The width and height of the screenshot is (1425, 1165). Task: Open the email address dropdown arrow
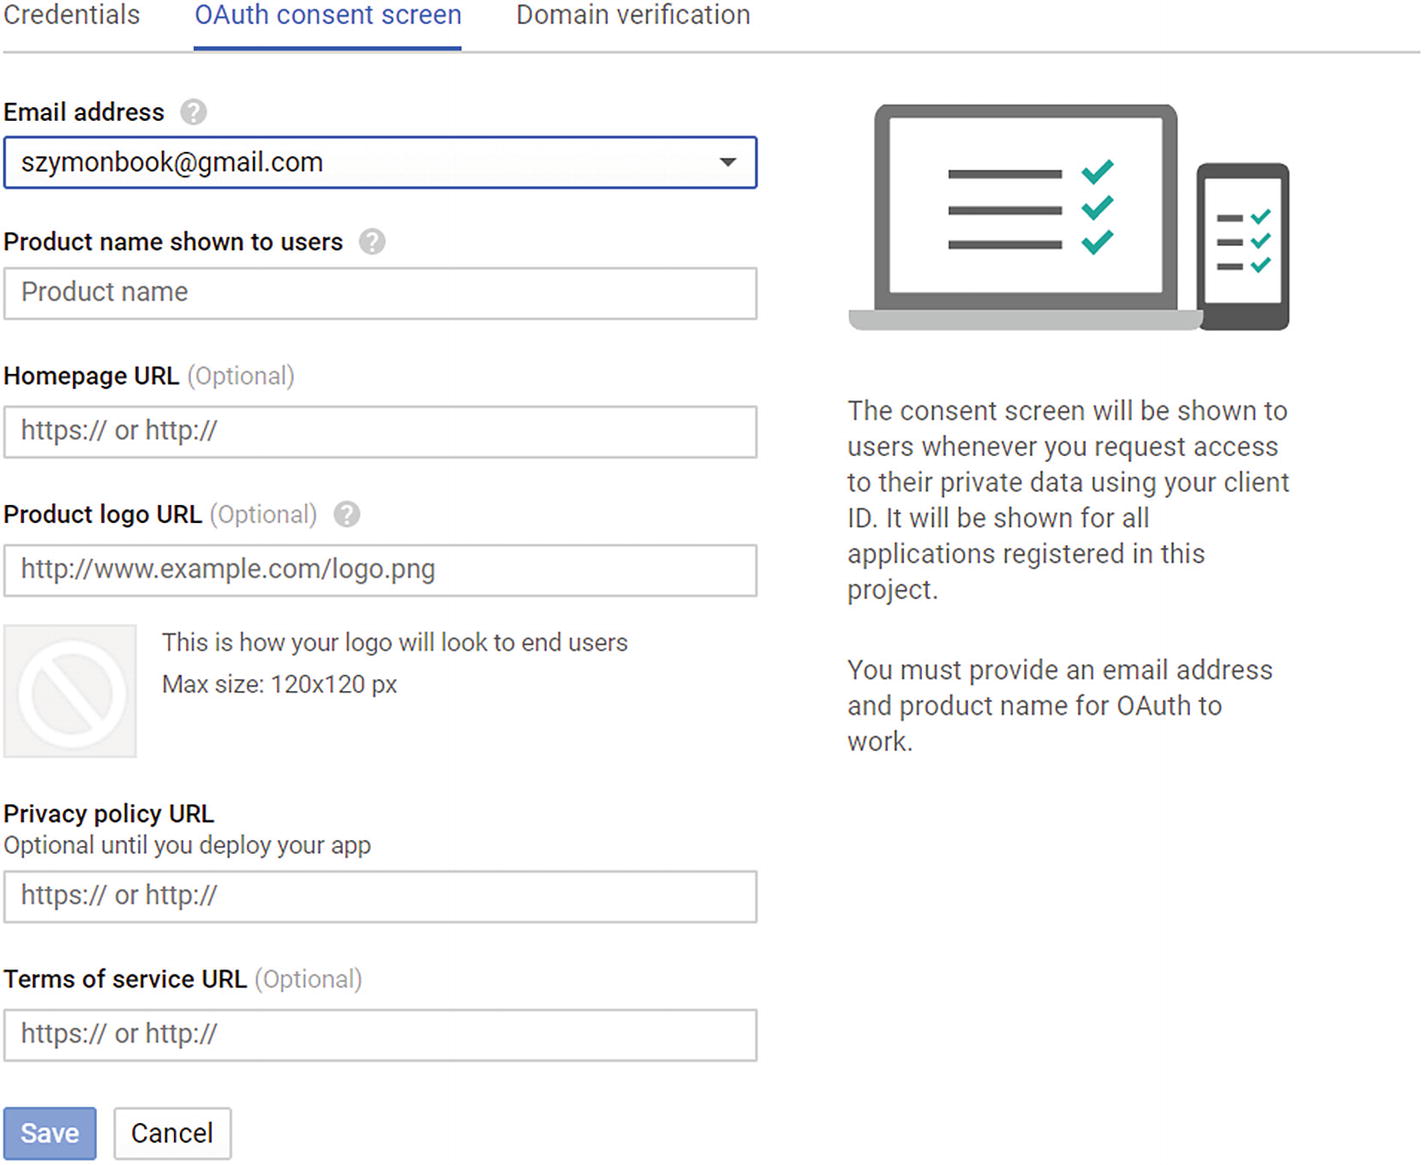pos(728,162)
